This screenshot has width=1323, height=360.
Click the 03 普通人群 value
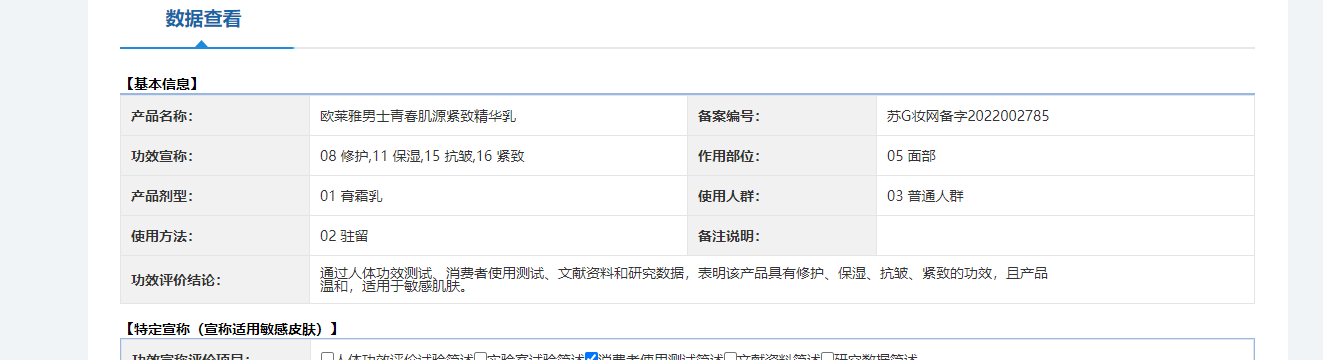925,196
